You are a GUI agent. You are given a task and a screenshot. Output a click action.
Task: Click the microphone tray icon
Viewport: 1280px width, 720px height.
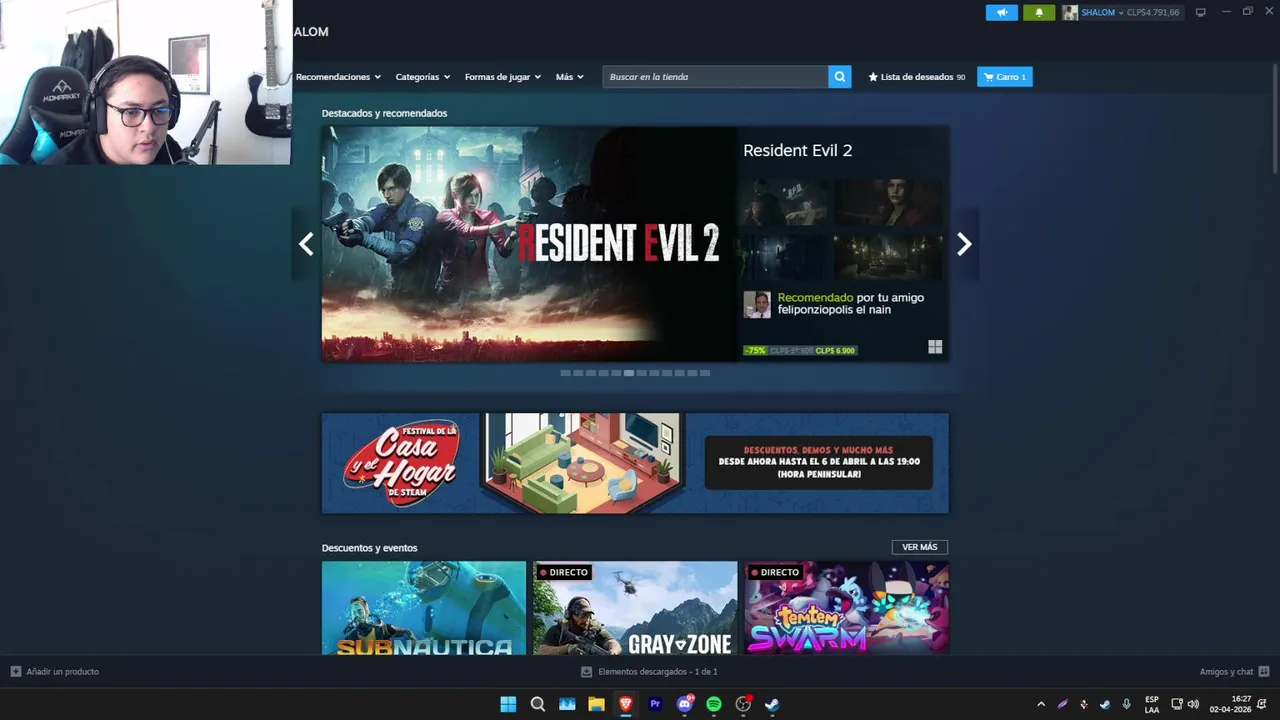pyautogui.click(x=1127, y=704)
